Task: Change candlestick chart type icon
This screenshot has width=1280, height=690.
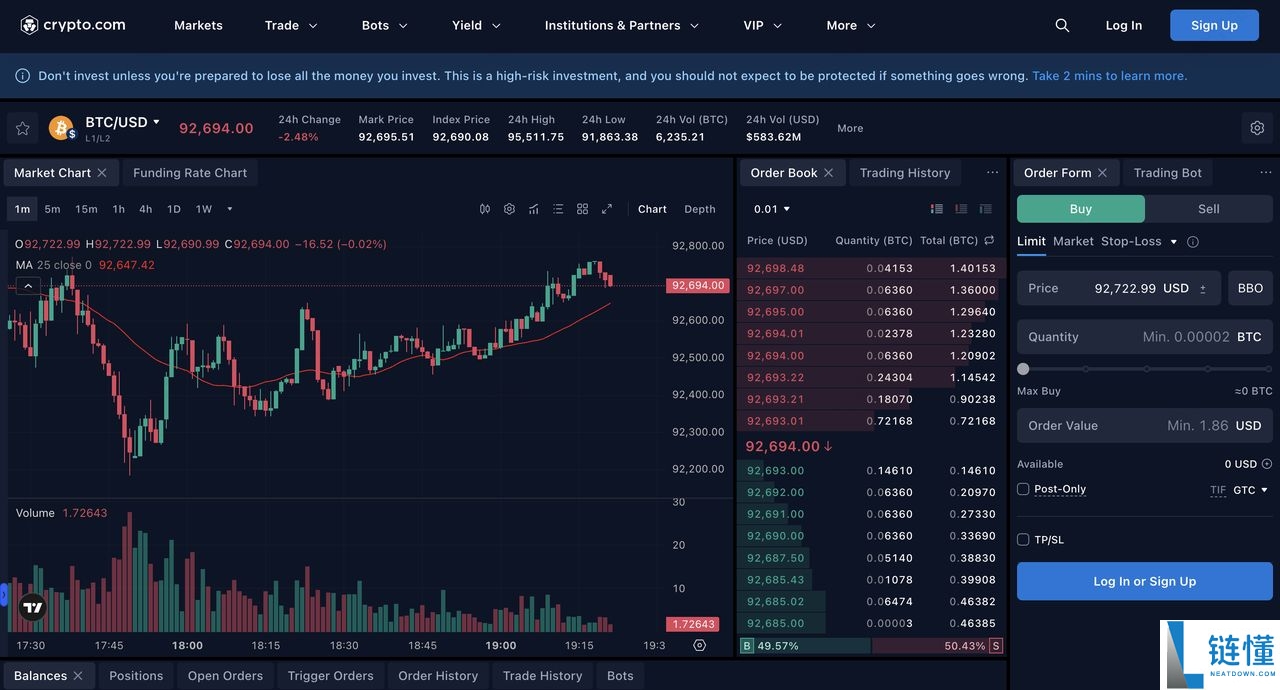Action: coord(485,209)
